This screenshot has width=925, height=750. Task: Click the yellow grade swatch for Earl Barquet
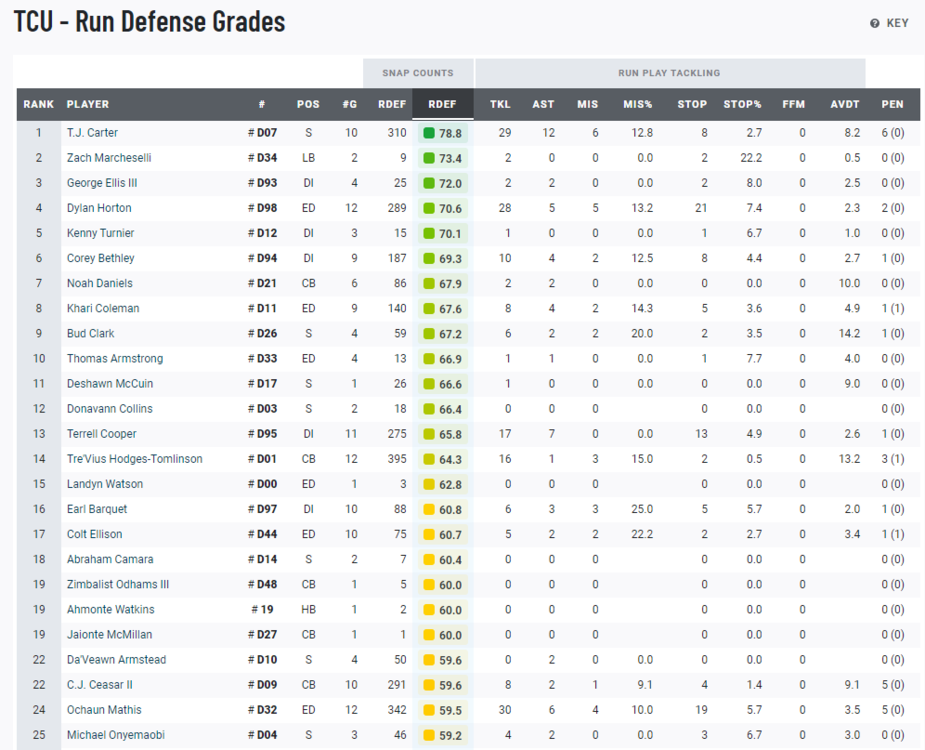[x=429, y=509]
